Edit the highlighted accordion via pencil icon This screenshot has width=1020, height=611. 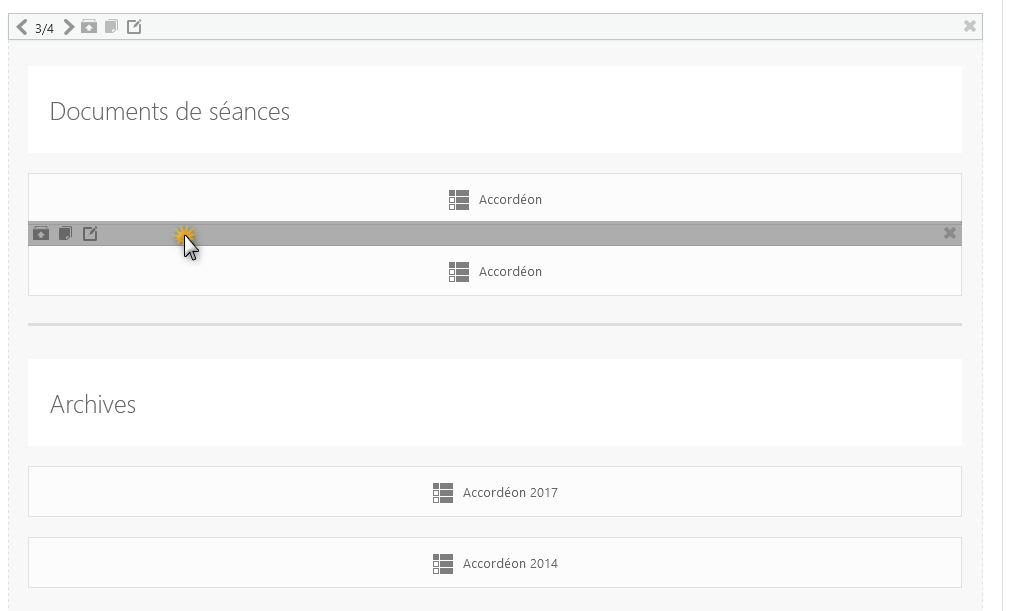coord(90,234)
